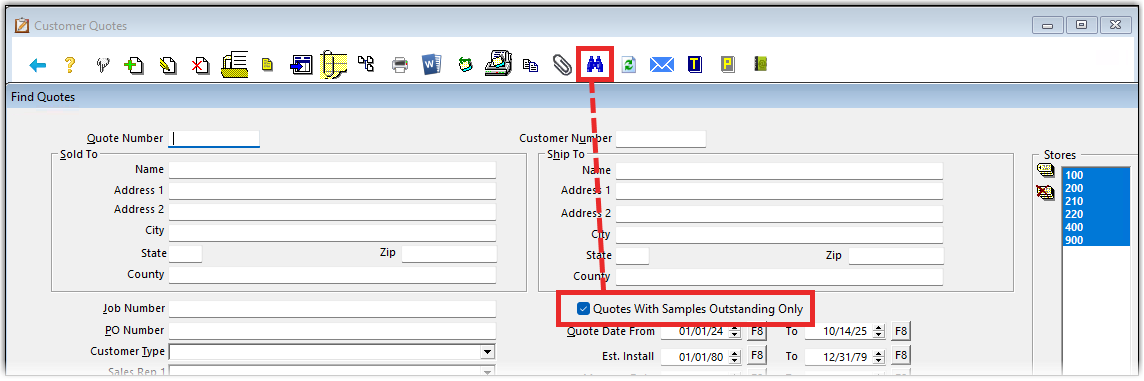Add a new quote with the green plus page icon
The image size is (1144, 381).
click(x=134, y=65)
